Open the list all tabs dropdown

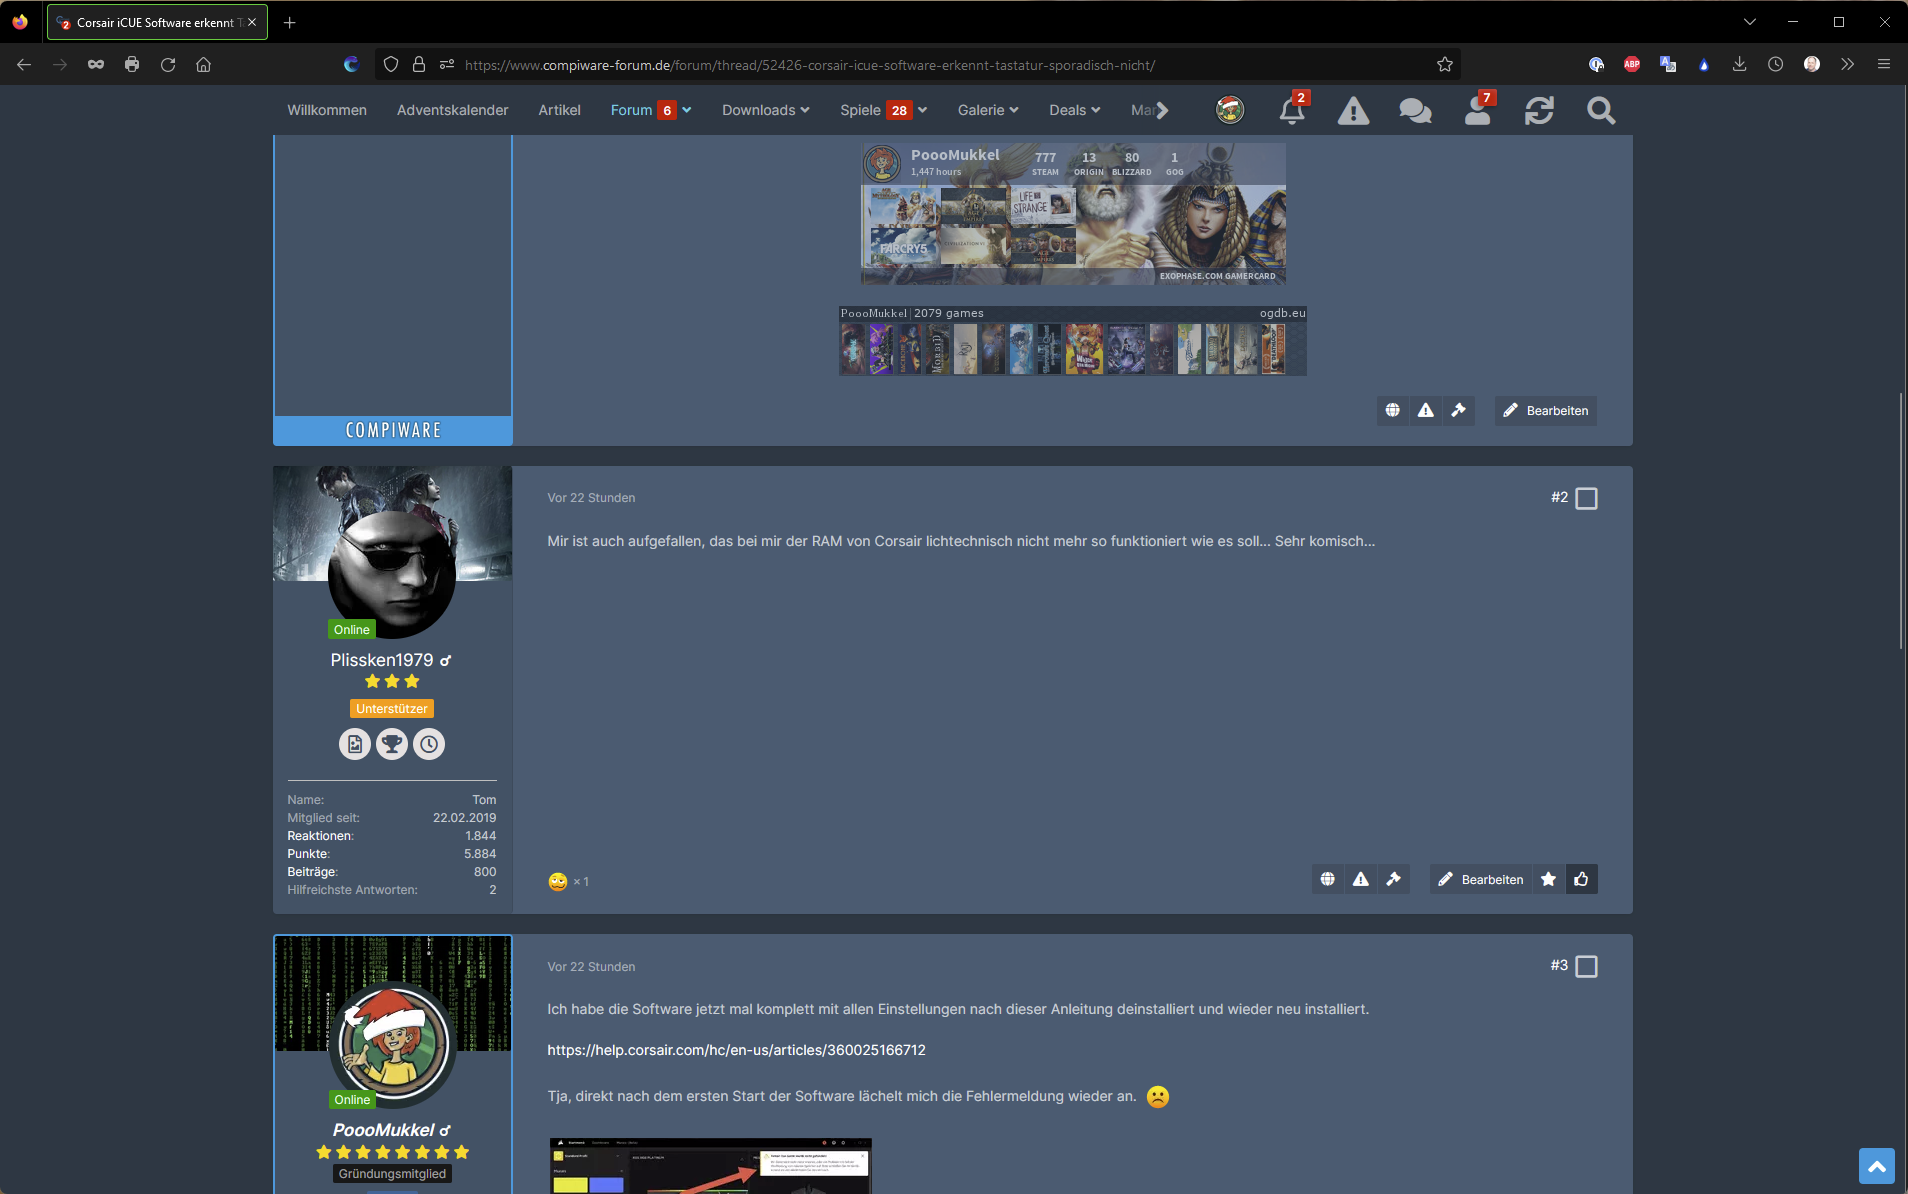(x=1750, y=22)
